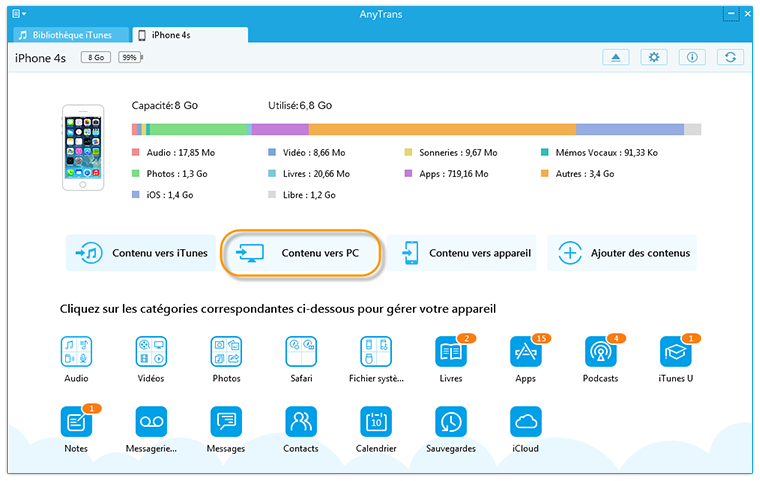
Task: Open the Vidéos category
Action: [x=151, y=352]
